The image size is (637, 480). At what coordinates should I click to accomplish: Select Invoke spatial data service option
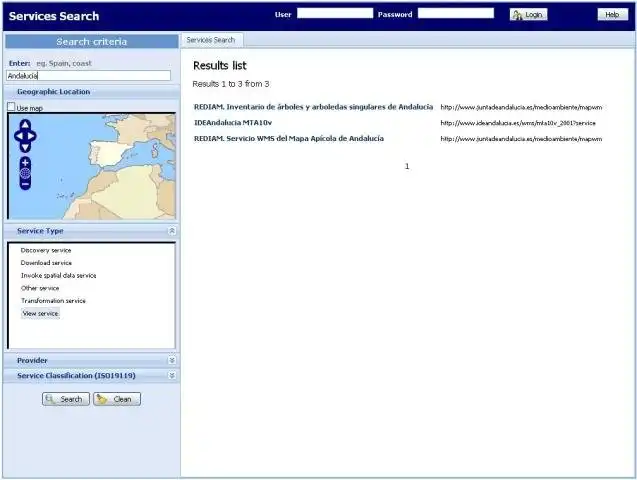[58, 276]
